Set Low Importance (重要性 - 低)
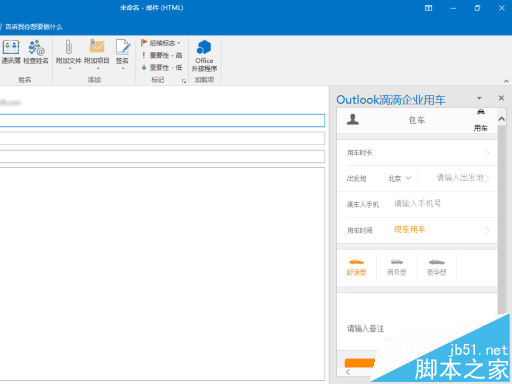 [x=162, y=68]
